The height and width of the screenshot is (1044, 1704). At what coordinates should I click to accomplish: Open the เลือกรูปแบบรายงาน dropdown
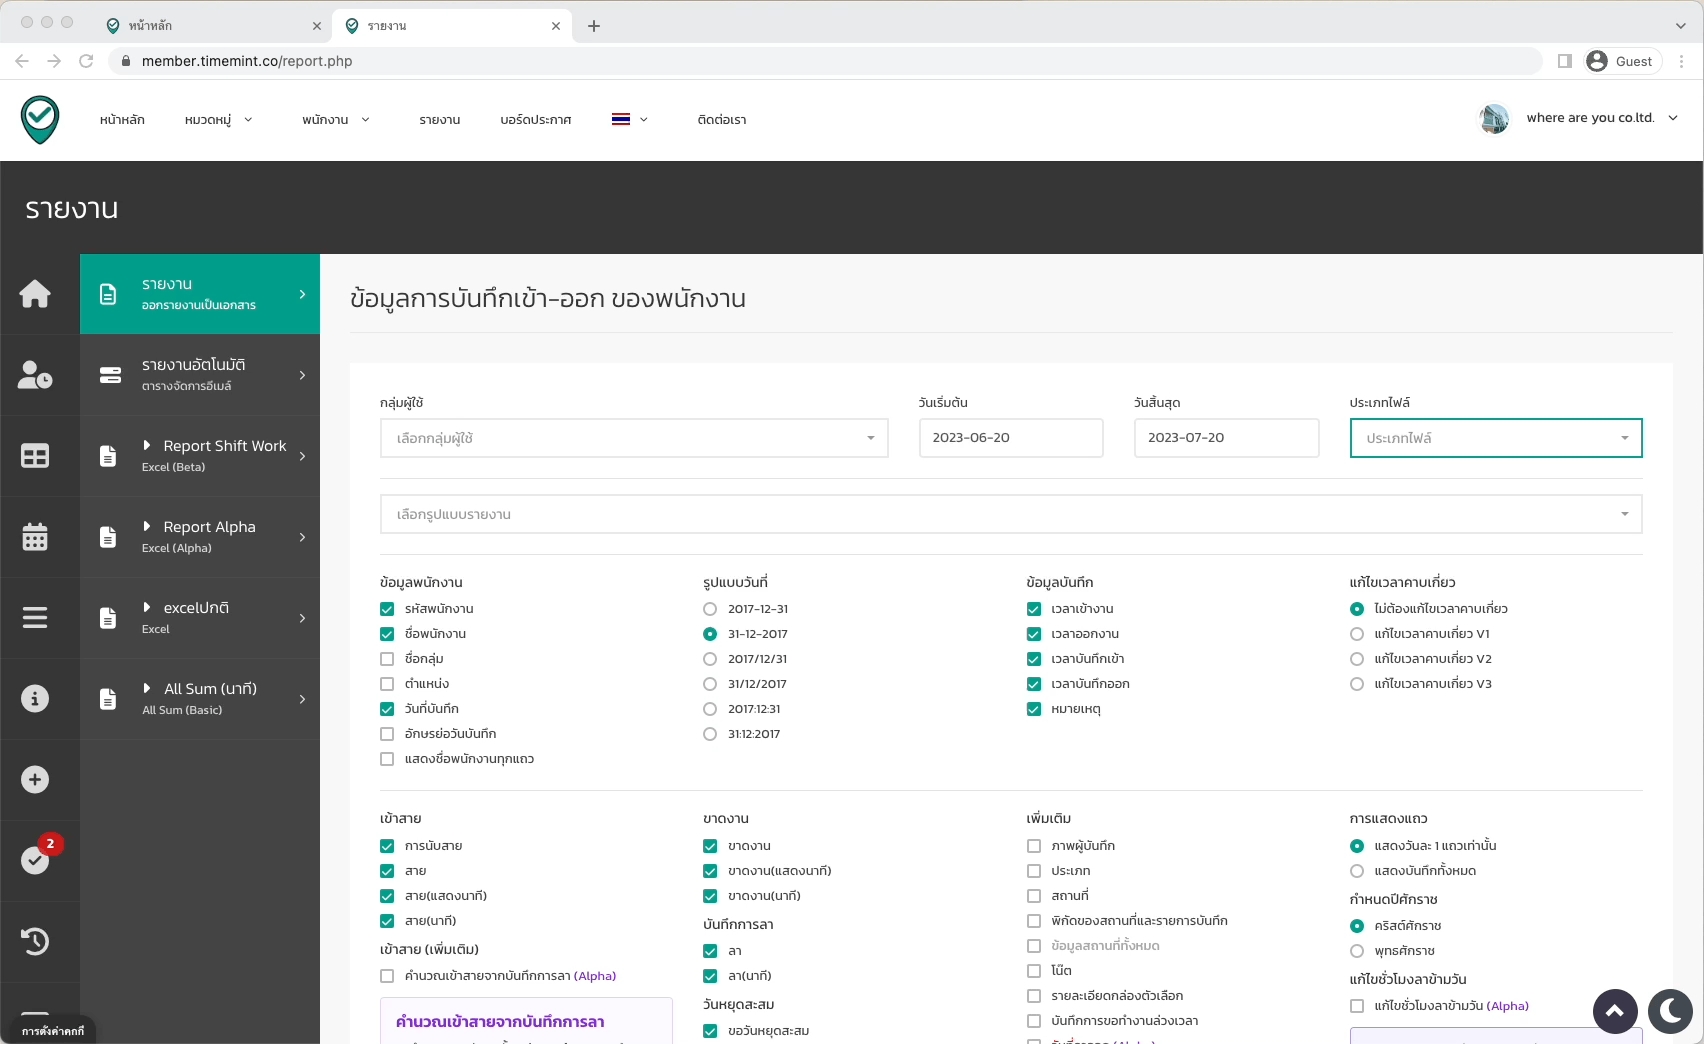point(1011,514)
